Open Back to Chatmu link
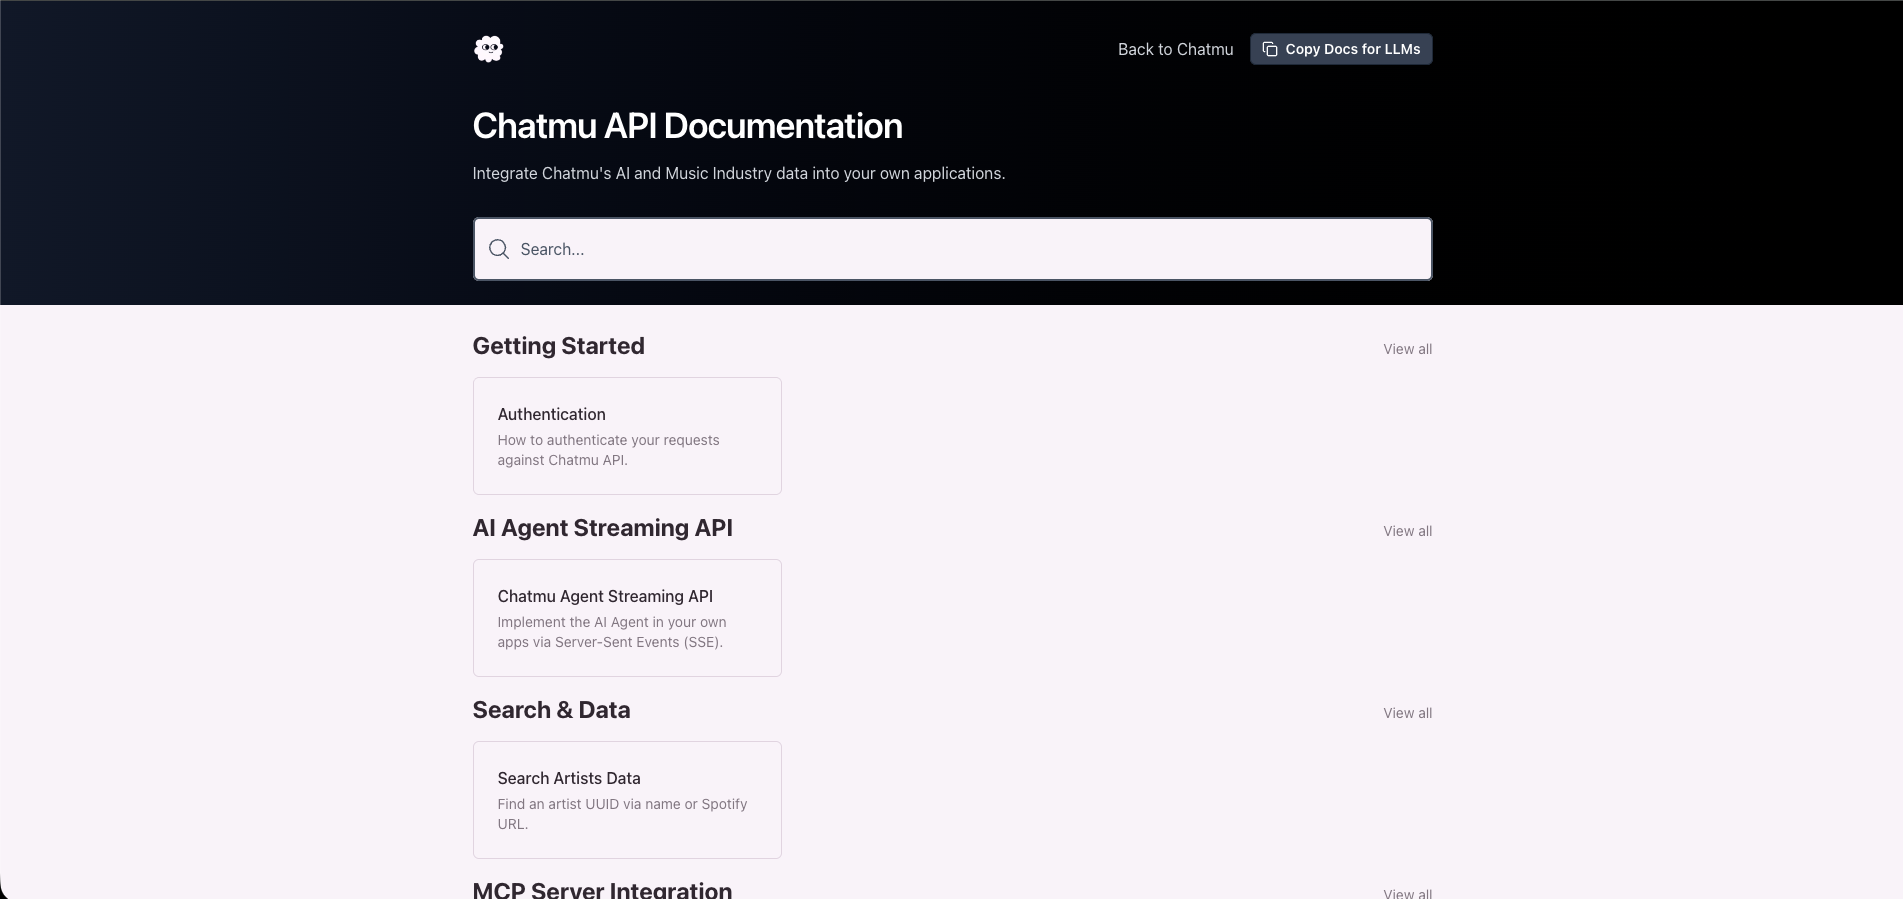The height and width of the screenshot is (899, 1903). tap(1175, 49)
